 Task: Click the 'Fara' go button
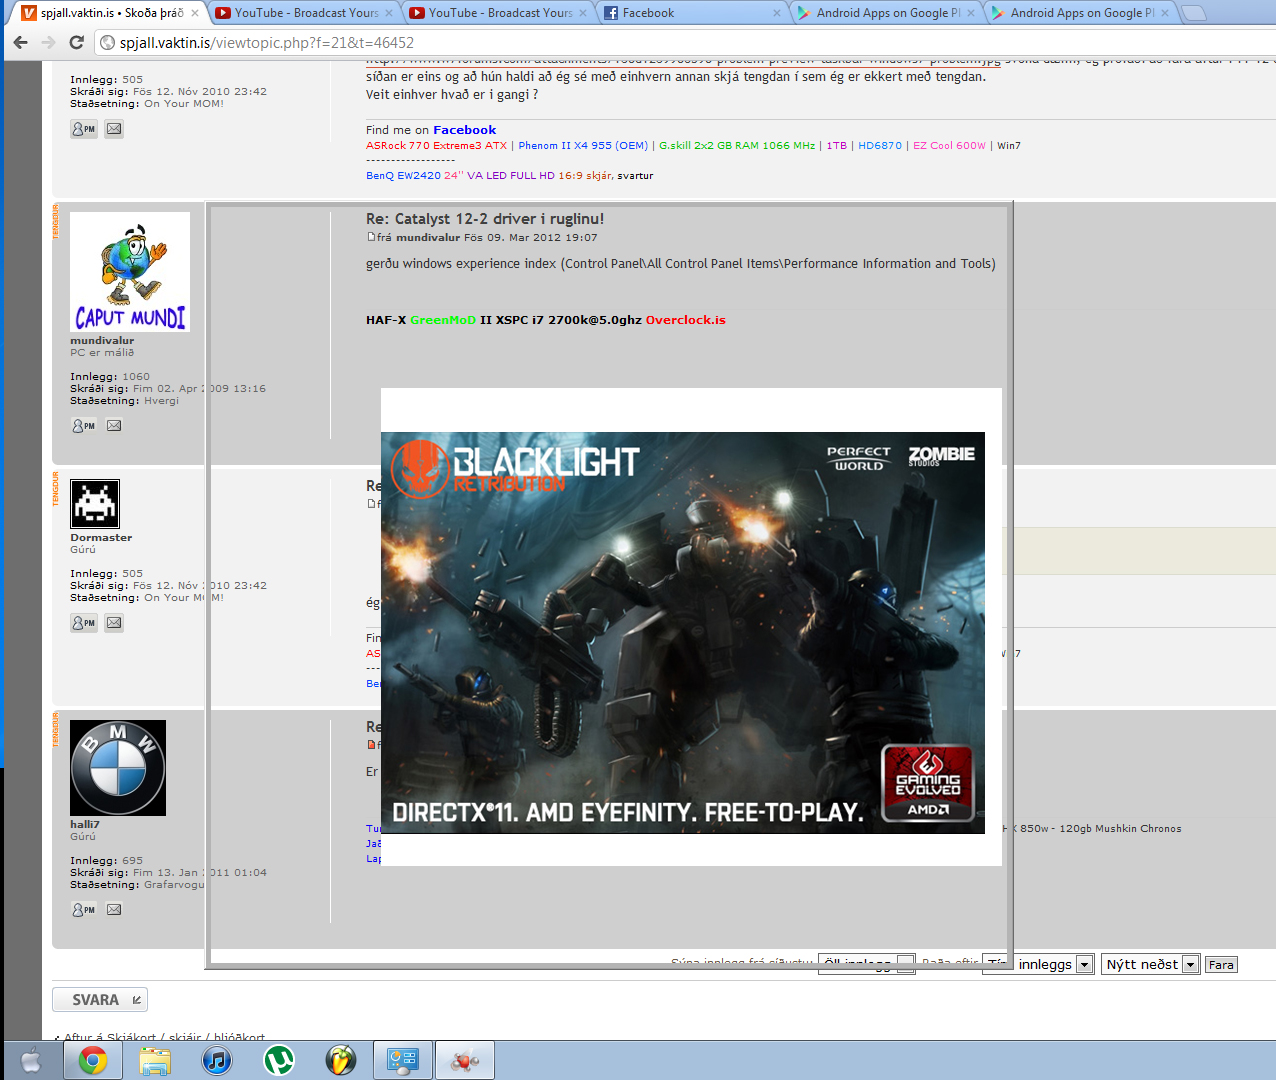[x=1221, y=965]
